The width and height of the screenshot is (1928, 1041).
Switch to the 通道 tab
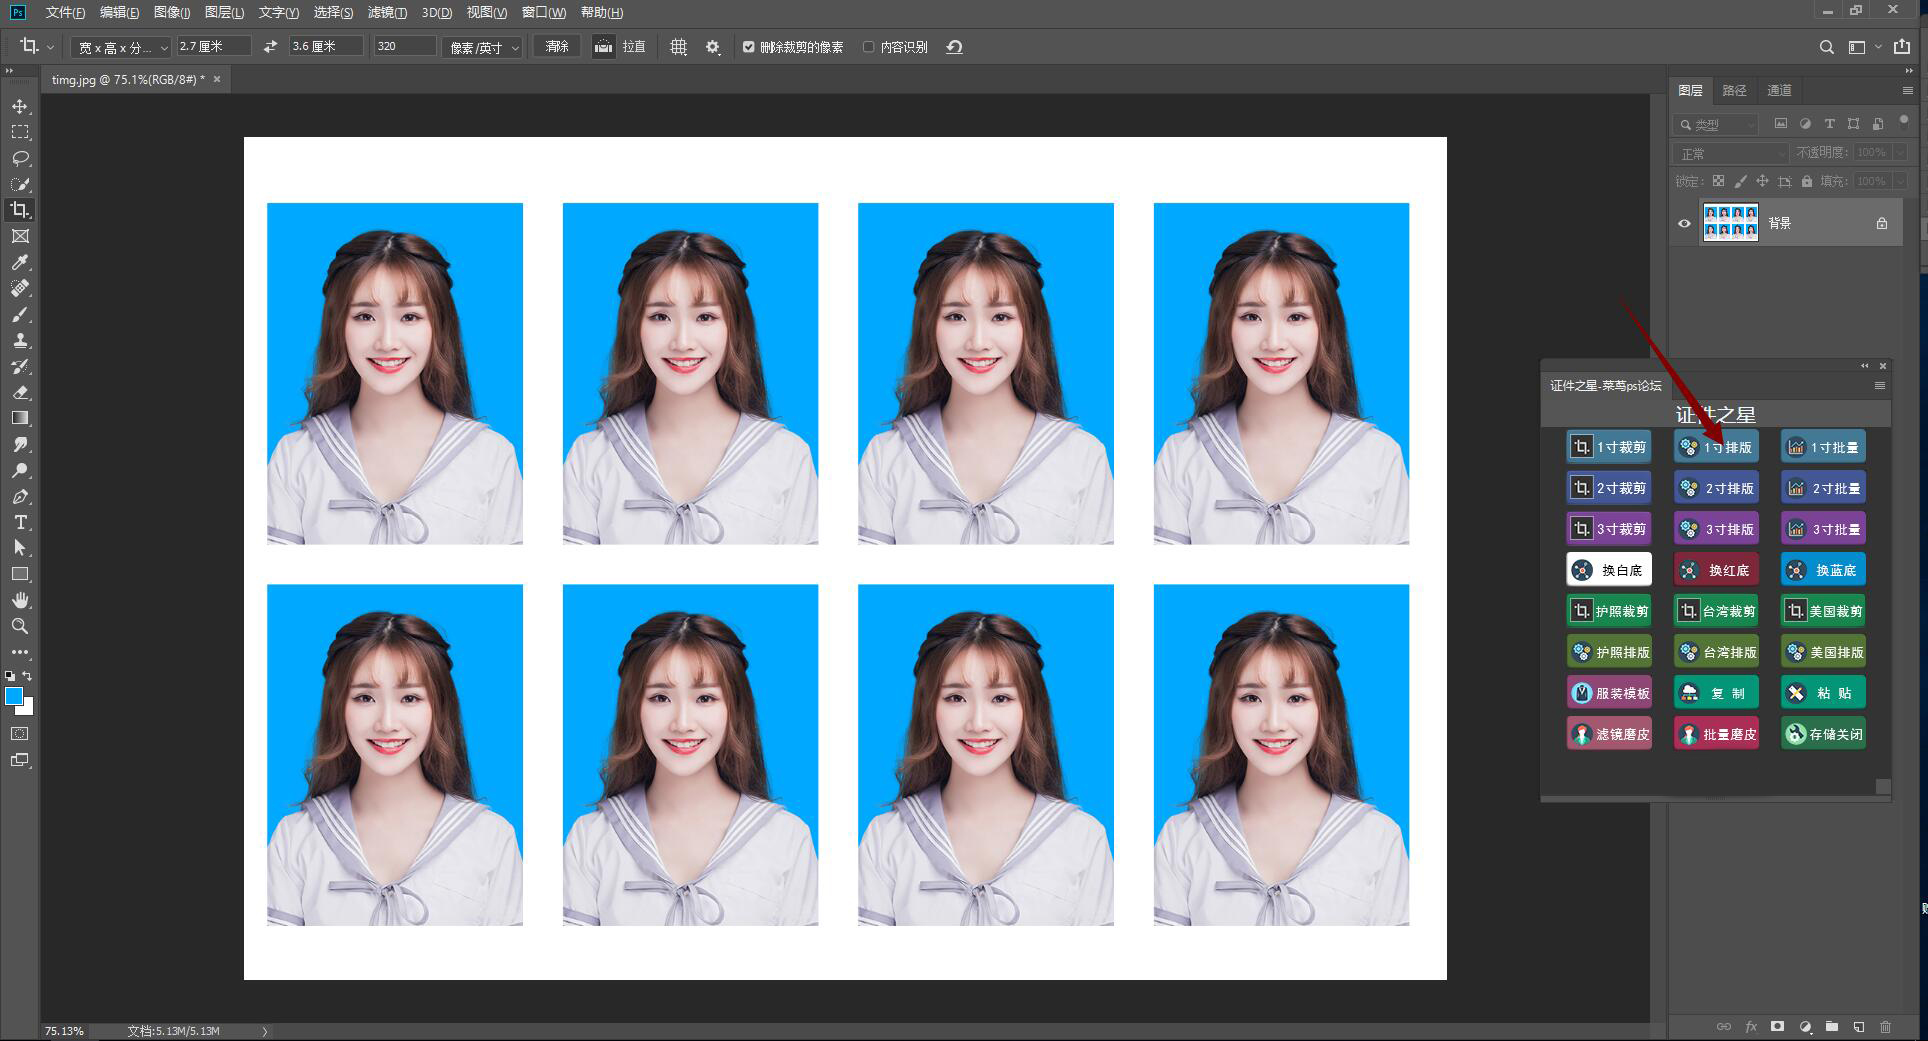[x=1779, y=90]
